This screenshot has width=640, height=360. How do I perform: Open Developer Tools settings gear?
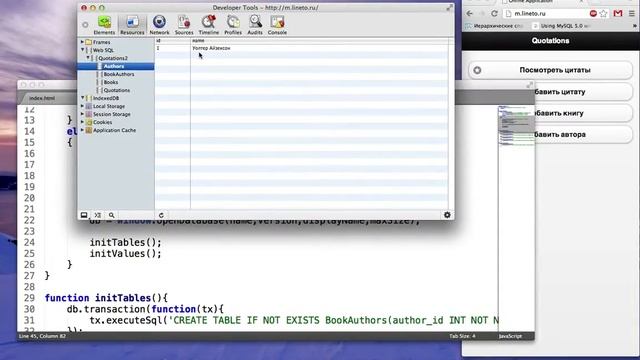coord(447,215)
